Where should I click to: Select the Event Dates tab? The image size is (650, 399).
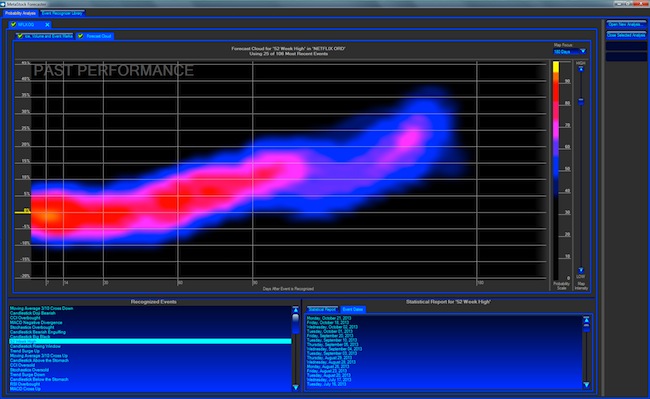pos(353,310)
